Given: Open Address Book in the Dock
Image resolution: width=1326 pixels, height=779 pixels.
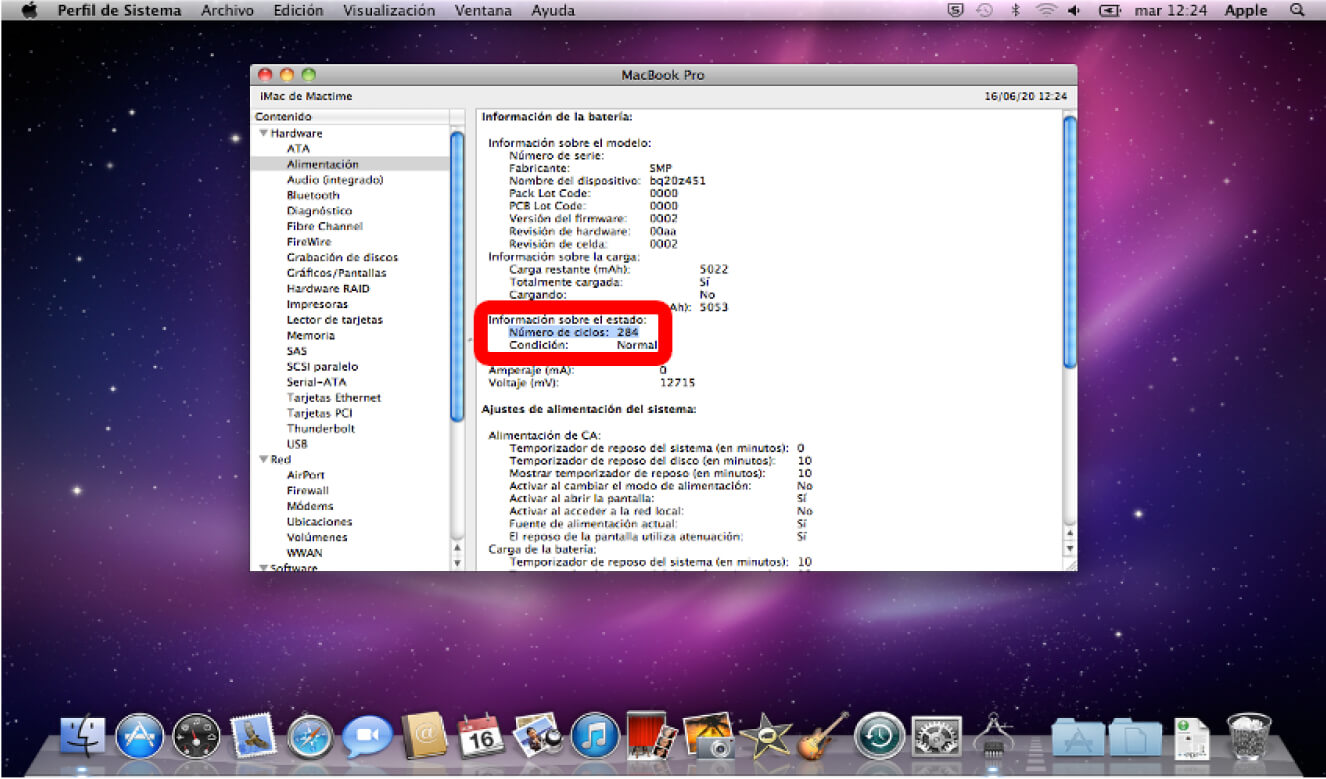Looking at the screenshot, I should [x=424, y=738].
